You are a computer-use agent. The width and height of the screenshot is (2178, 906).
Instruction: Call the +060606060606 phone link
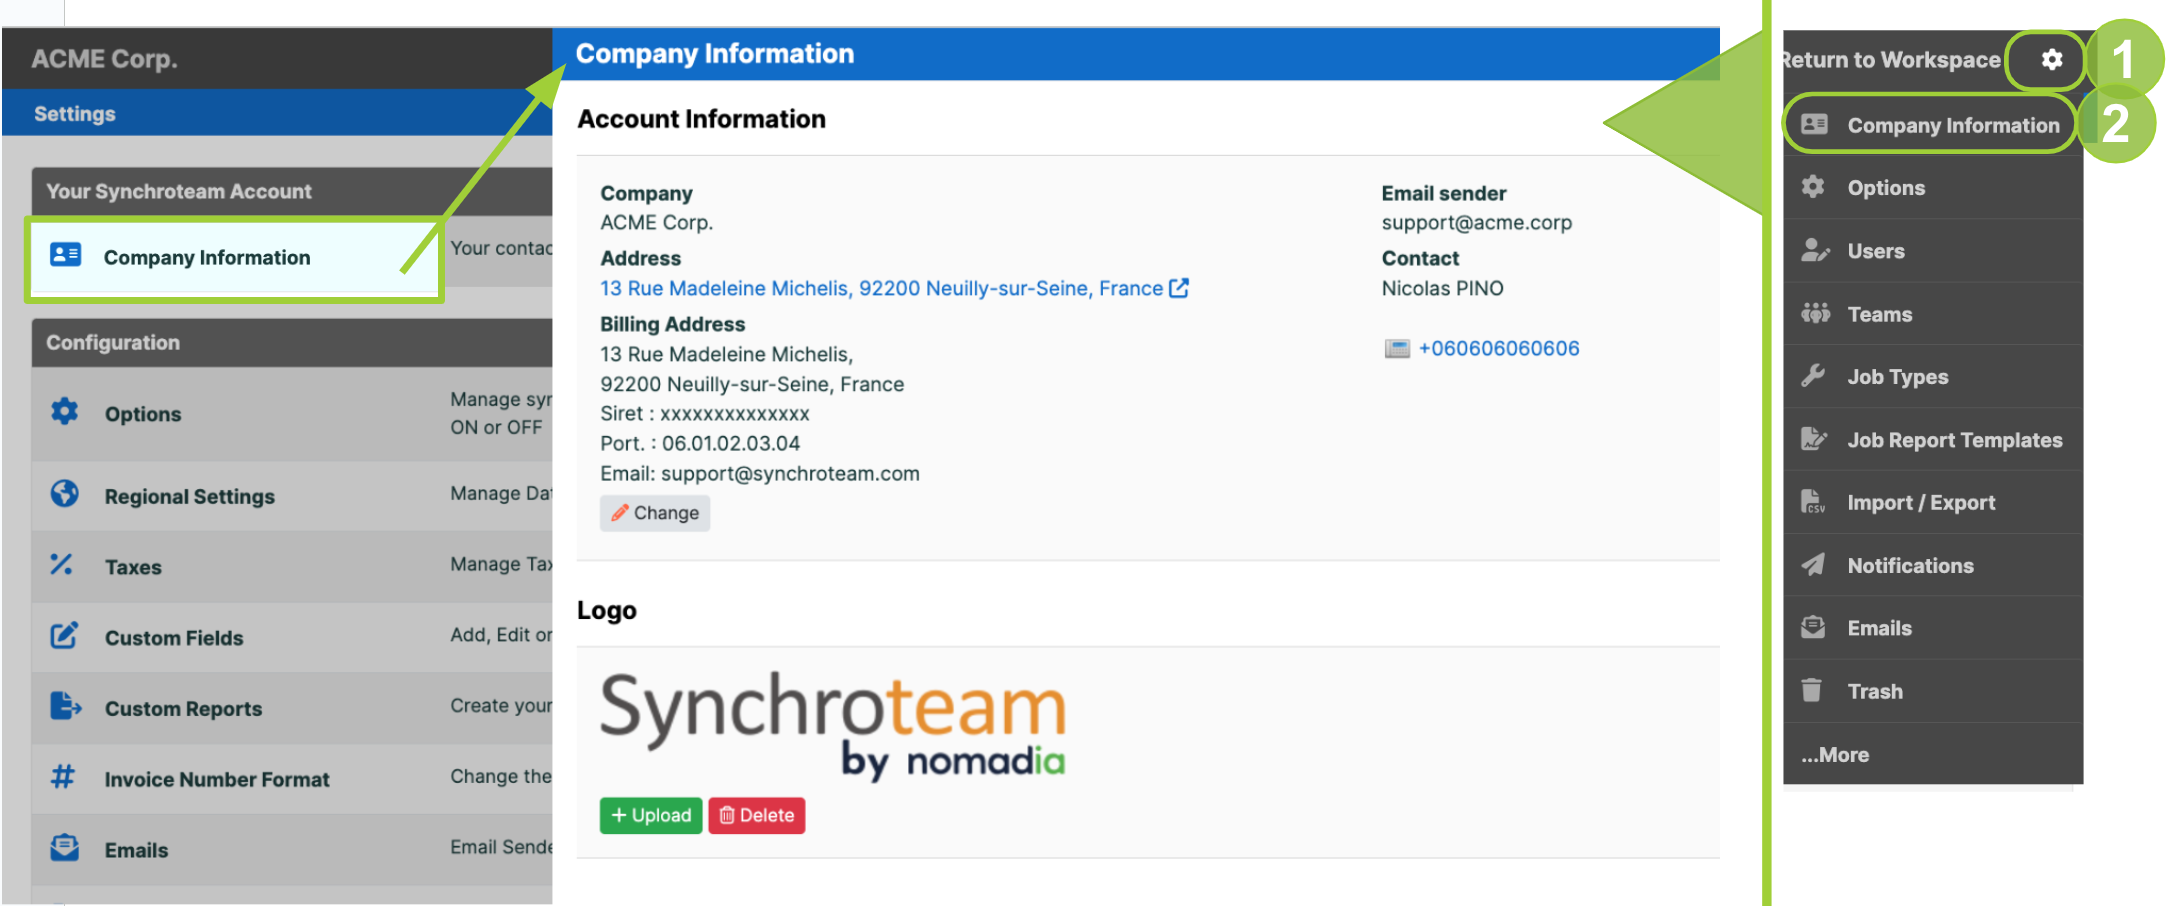[1499, 348]
